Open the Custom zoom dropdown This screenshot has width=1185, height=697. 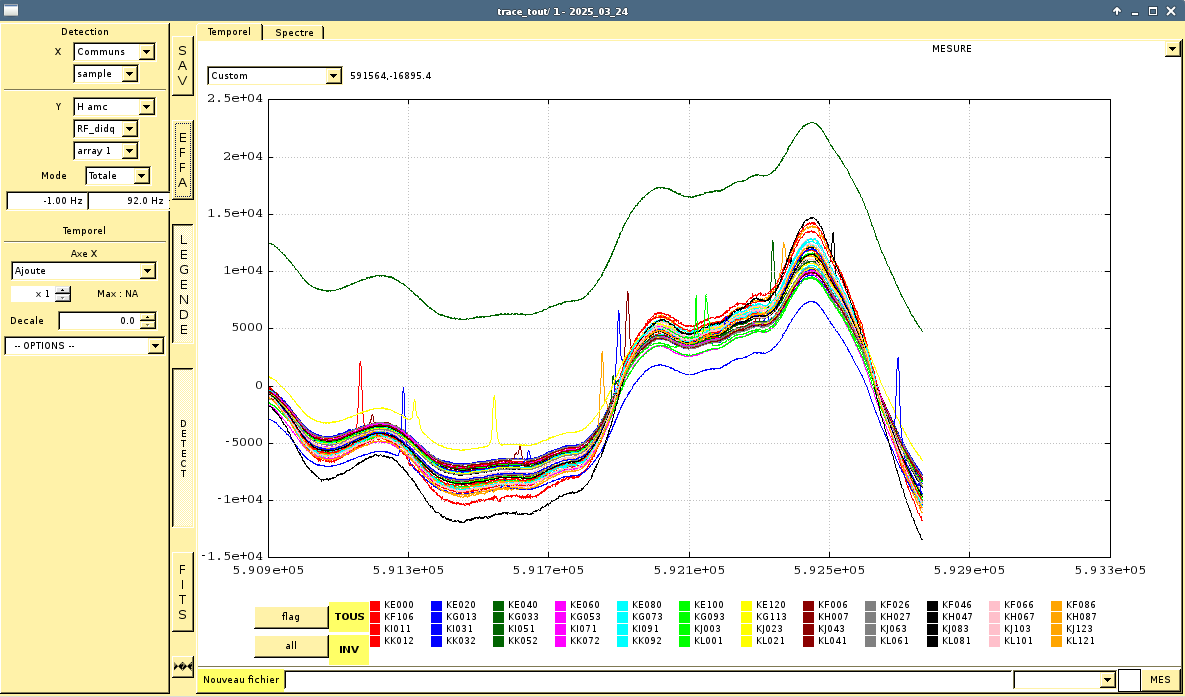[333, 76]
